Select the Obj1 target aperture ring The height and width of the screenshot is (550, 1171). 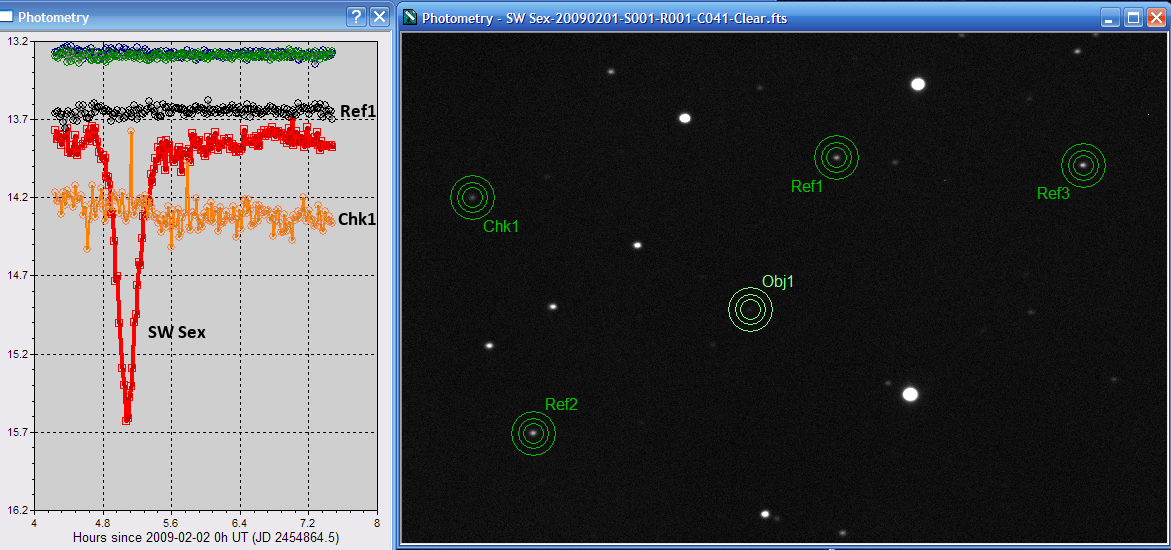click(x=750, y=309)
